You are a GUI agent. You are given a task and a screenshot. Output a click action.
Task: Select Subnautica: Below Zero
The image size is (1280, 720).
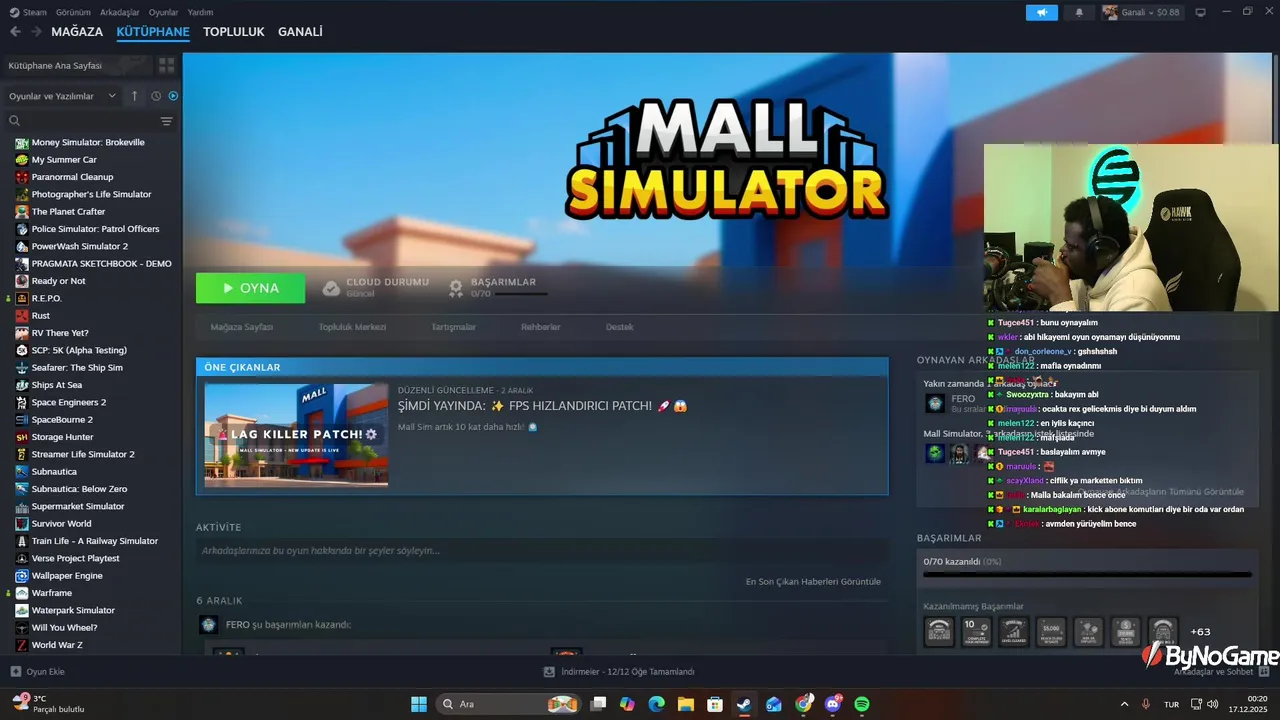point(79,489)
